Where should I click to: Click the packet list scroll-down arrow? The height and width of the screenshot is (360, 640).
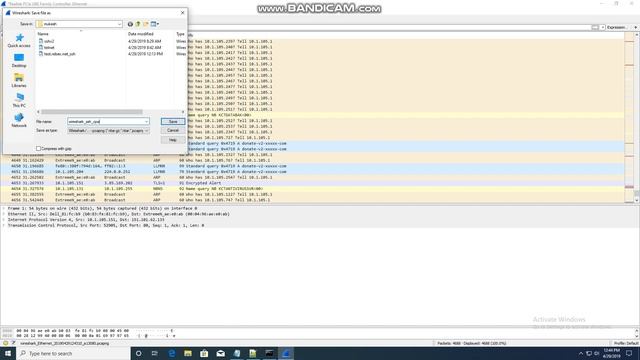(x=636, y=200)
